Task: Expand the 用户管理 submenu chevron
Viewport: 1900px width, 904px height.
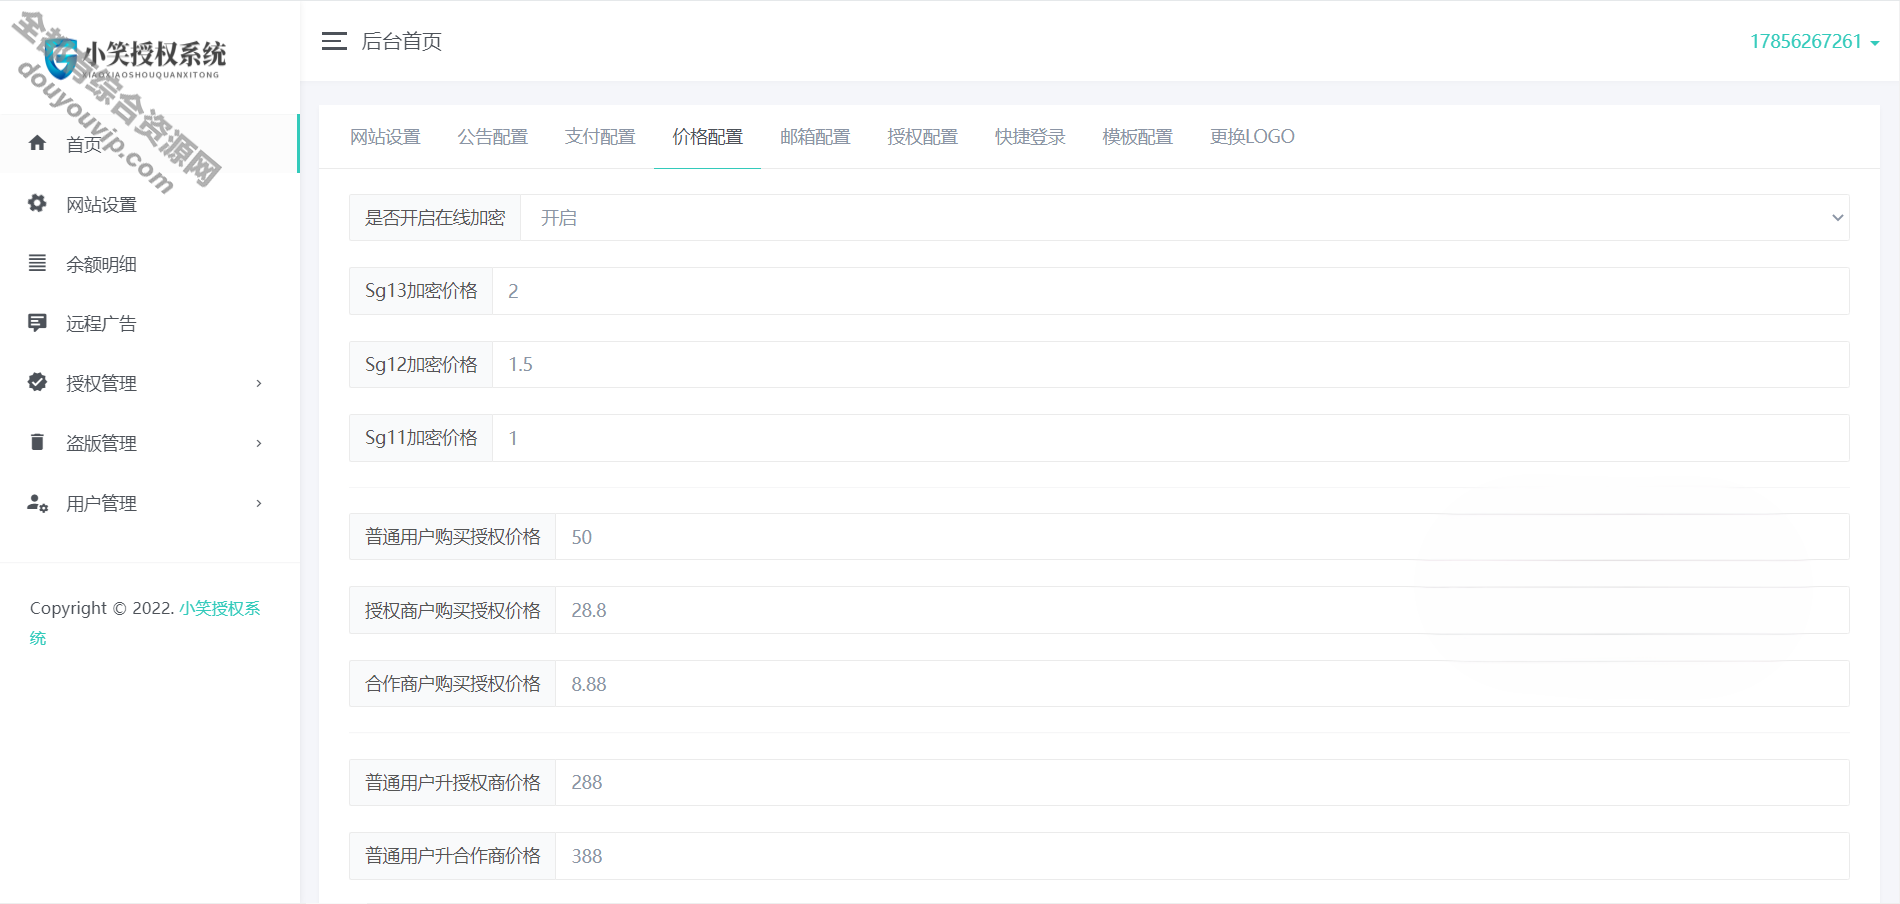Action: pos(259,503)
